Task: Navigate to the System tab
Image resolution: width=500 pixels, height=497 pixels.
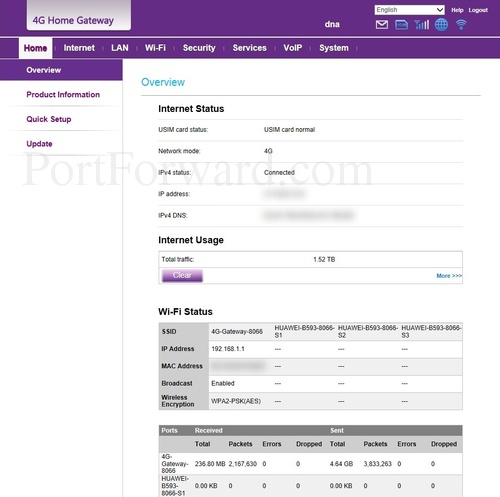Action: click(x=334, y=48)
